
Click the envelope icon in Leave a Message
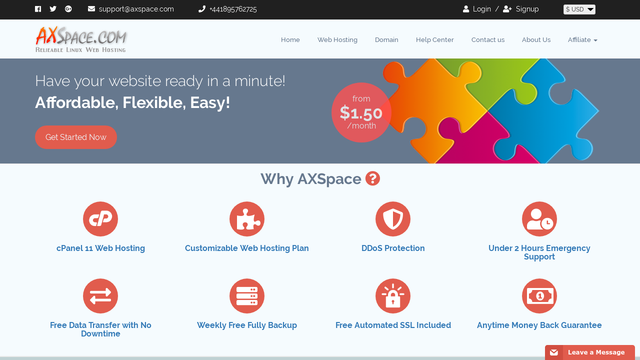[554, 352]
